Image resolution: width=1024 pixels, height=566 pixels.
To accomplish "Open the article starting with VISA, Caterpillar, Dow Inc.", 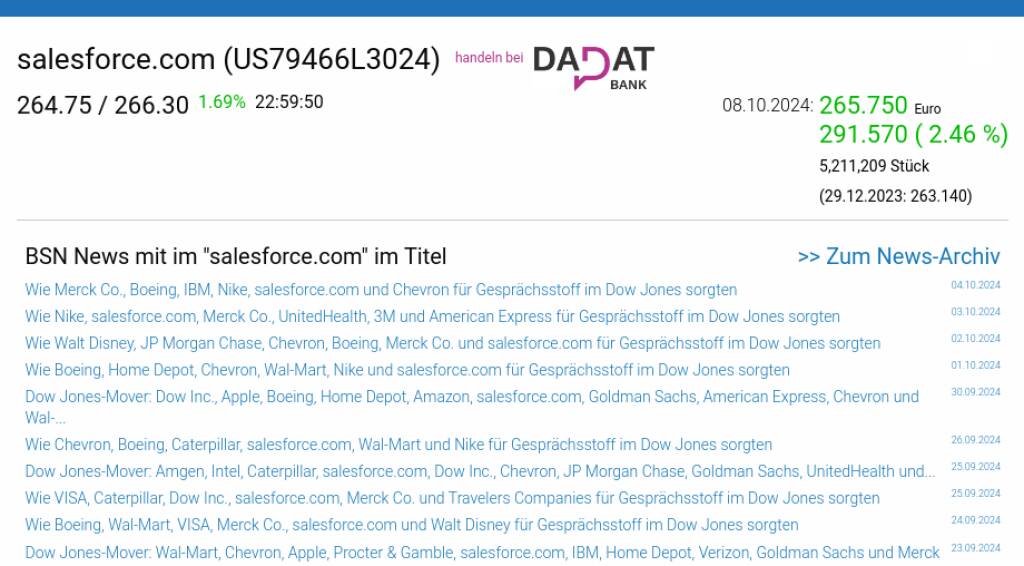I will point(452,497).
